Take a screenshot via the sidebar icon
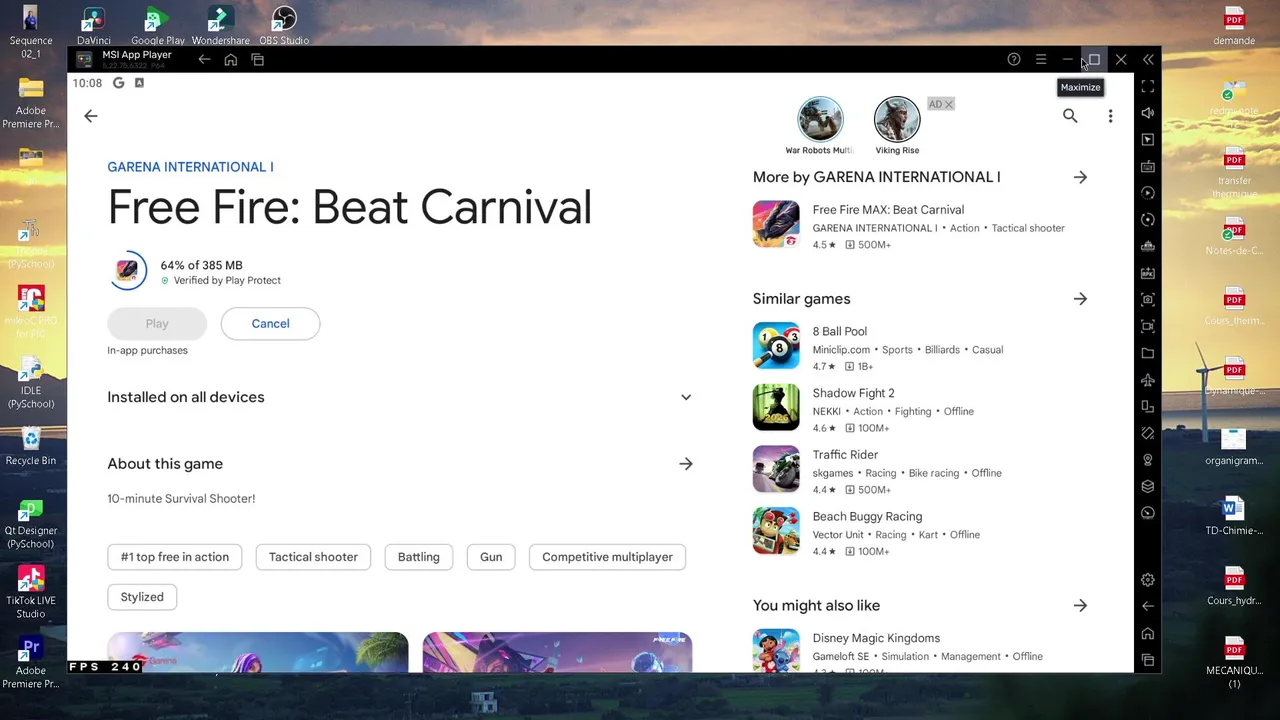The height and width of the screenshot is (720, 1280). pos(1148,300)
